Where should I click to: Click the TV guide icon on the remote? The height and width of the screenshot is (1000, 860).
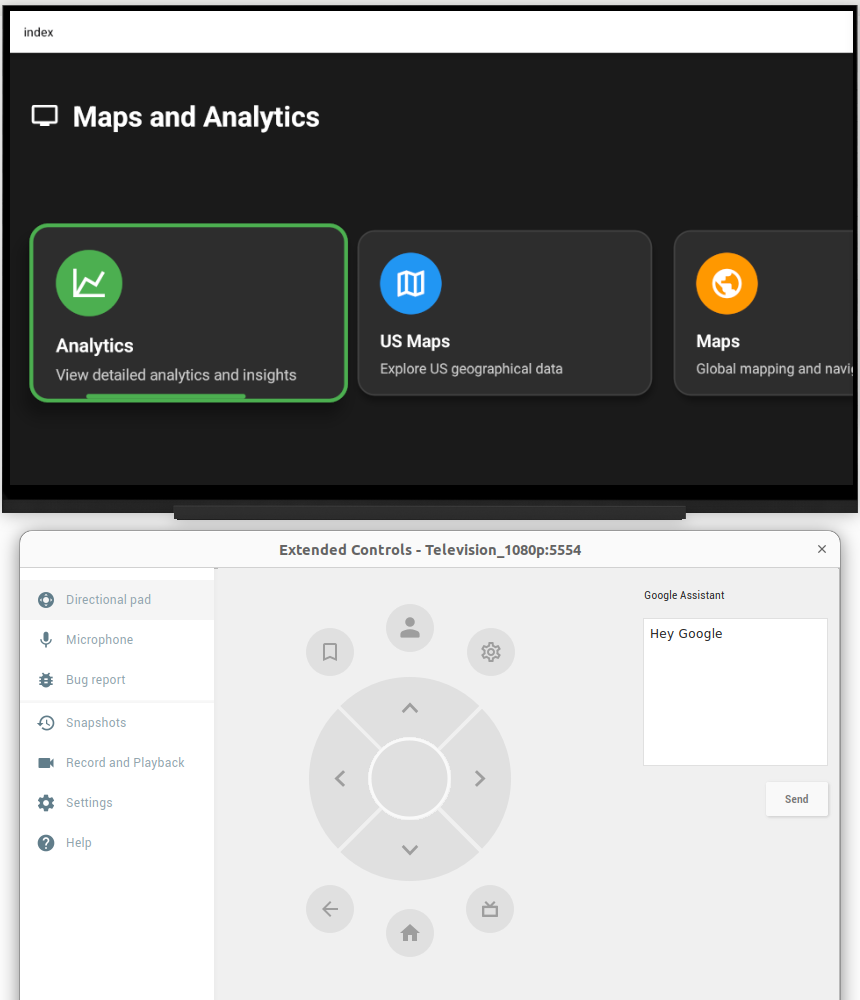(x=490, y=908)
